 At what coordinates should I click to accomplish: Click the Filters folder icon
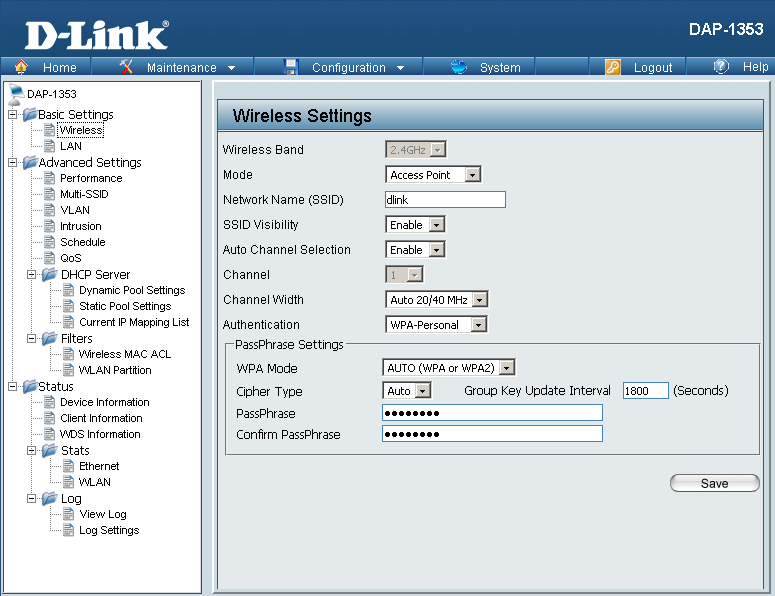pyautogui.click(x=49, y=338)
